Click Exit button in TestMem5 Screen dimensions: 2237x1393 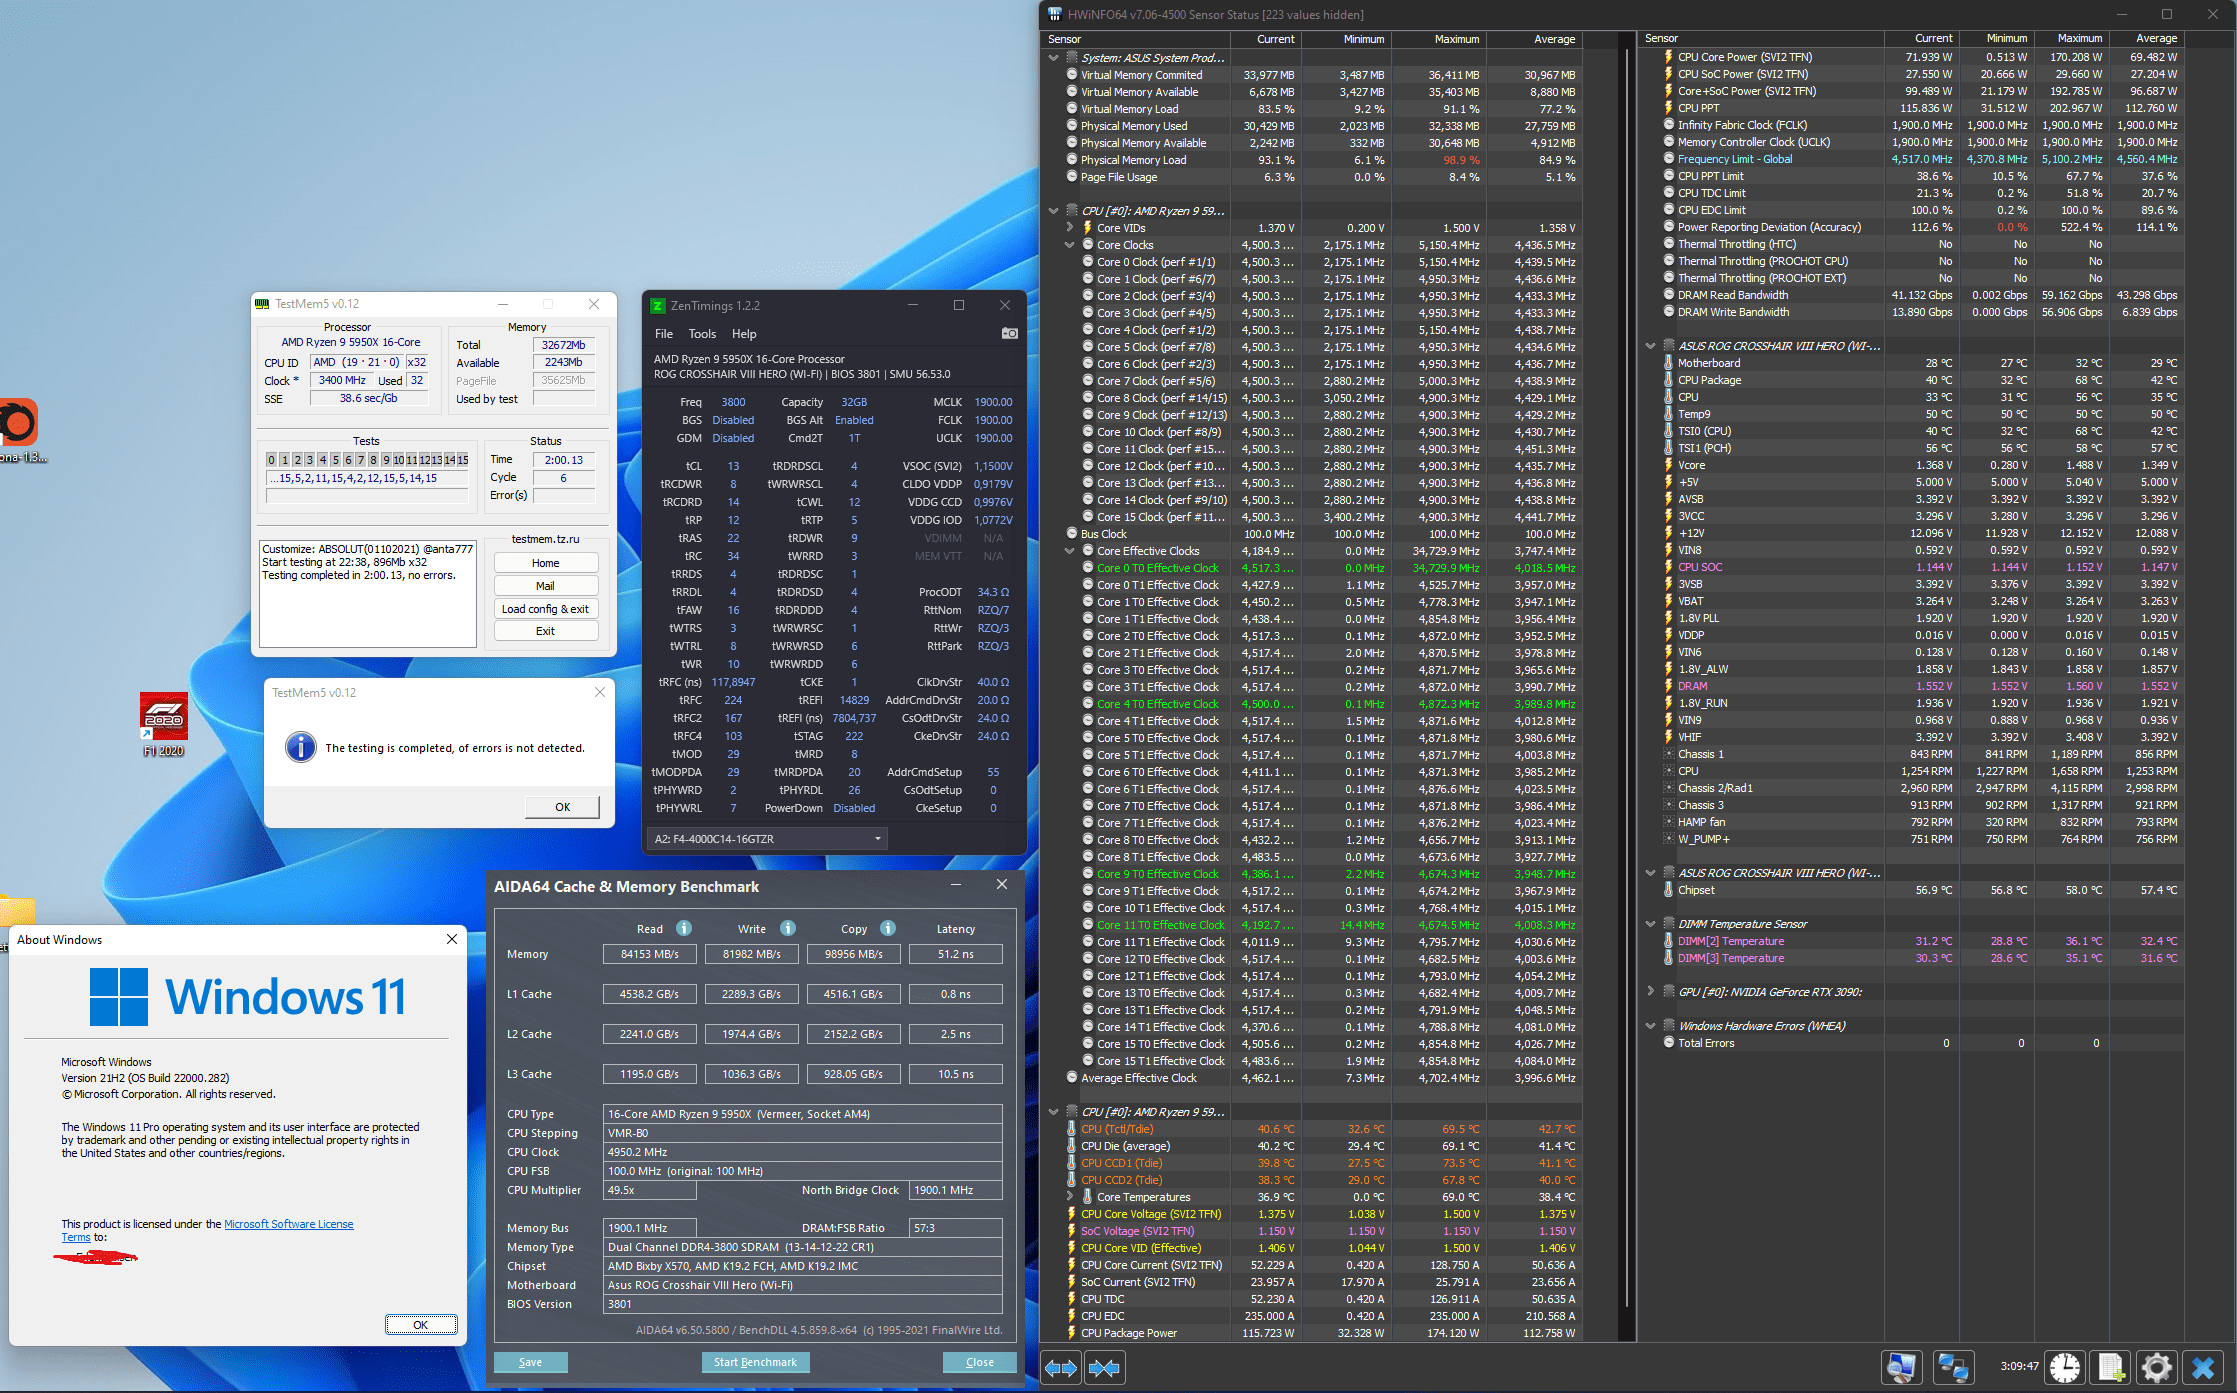pyautogui.click(x=545, y=631)
